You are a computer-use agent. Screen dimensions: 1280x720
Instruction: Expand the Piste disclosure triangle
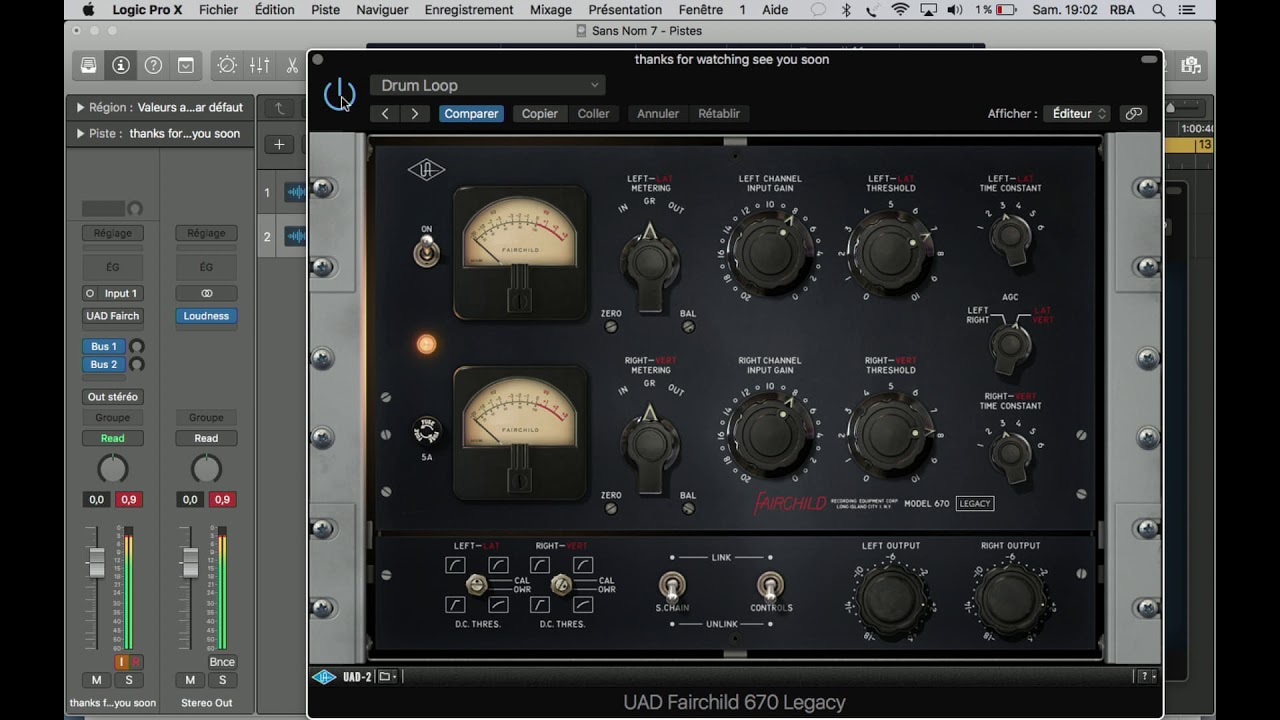click(80, 133)
